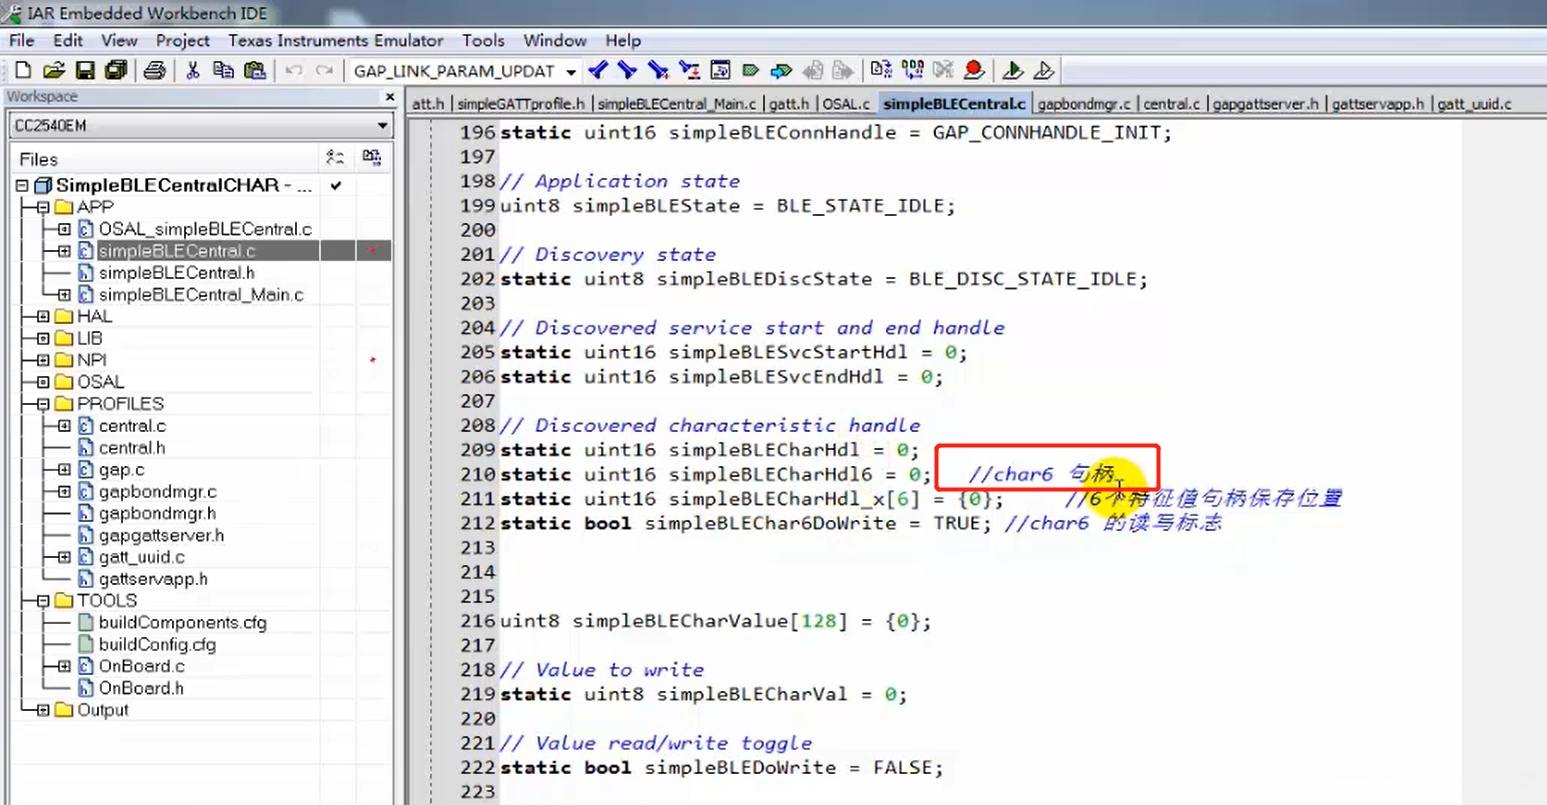Switch to the gatt.h editor tab
This screenshot has height=805, width=1547.
coord(789,104)
